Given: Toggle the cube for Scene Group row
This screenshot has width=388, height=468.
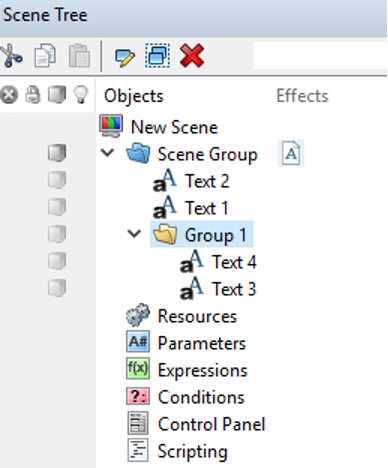Looking at the screenshot, I should (57, 153).
